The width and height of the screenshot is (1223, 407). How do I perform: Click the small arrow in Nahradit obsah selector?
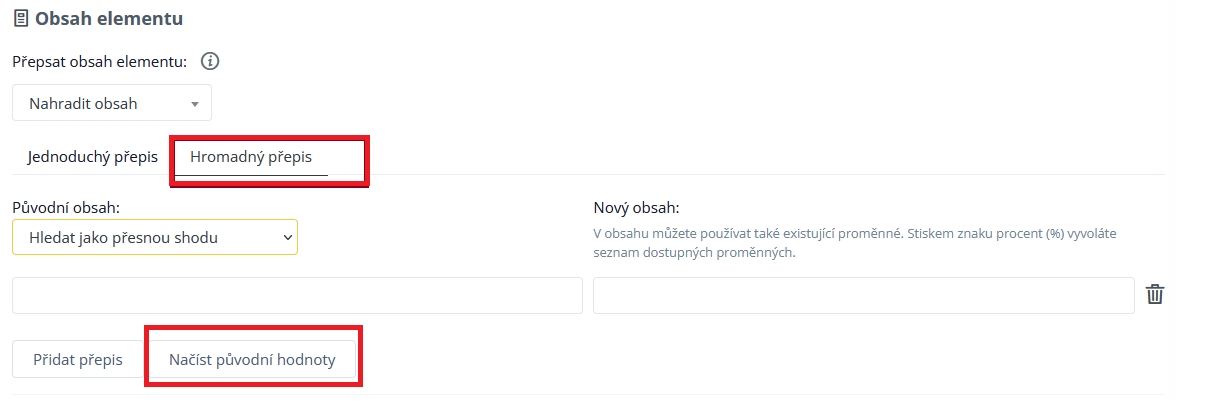(195, 103)
